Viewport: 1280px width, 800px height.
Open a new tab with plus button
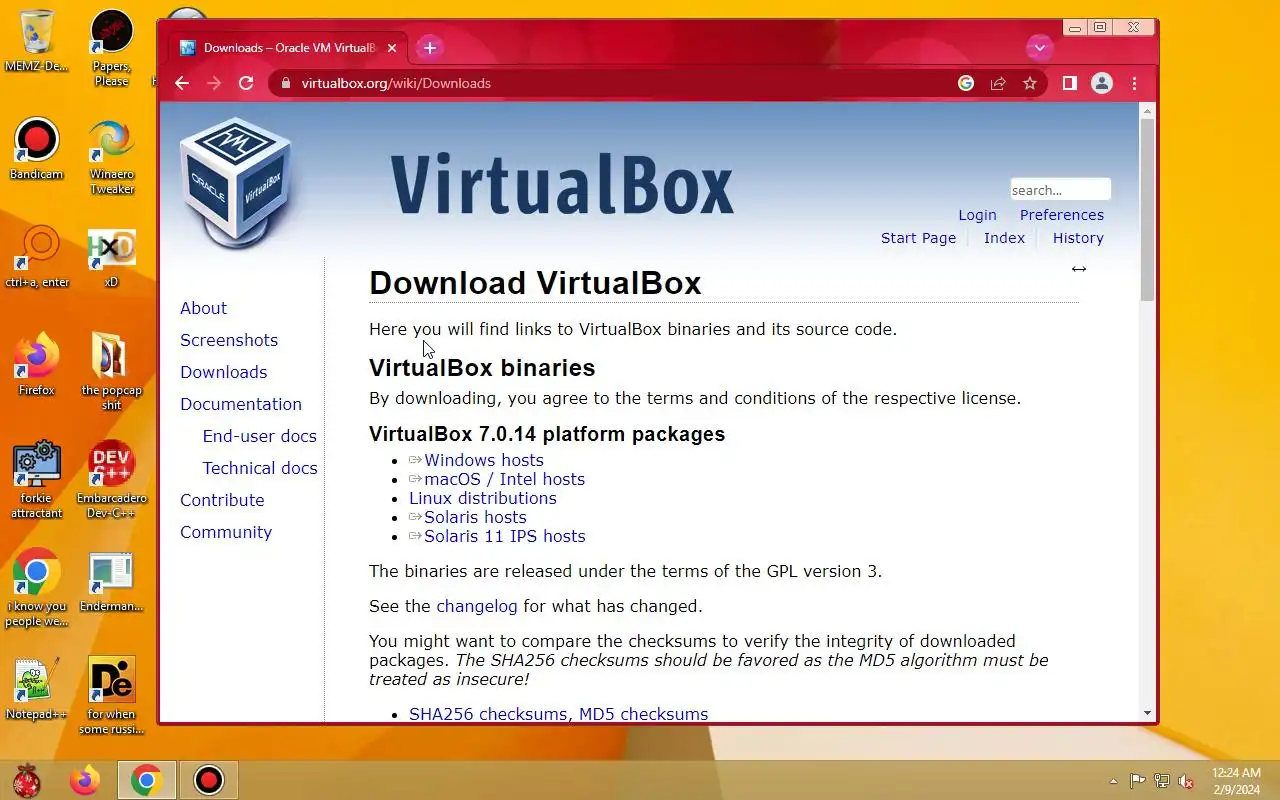point(429,48)
